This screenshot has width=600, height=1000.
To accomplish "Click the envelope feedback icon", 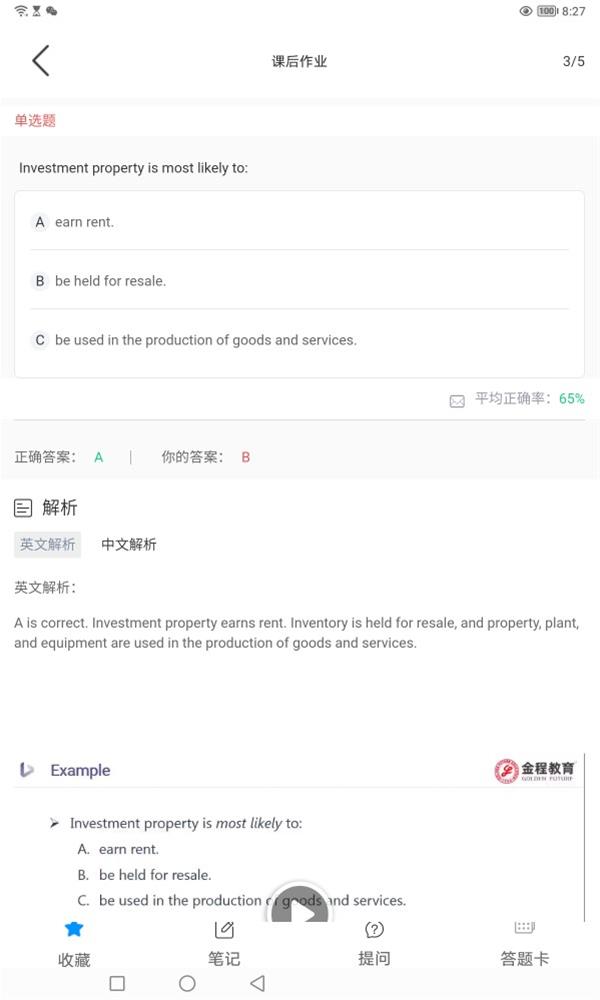I will pyautogui.click(x=457, y=401).
